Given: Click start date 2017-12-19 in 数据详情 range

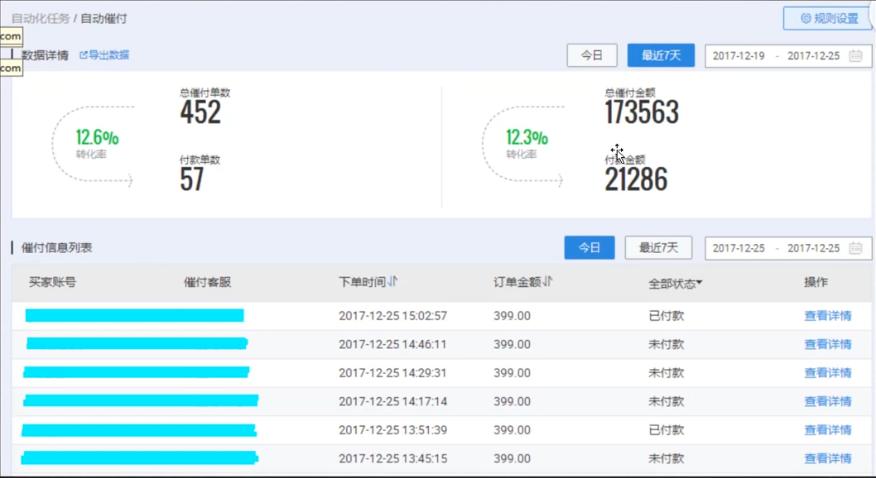Looking at the screenshot, I should 739,56.
